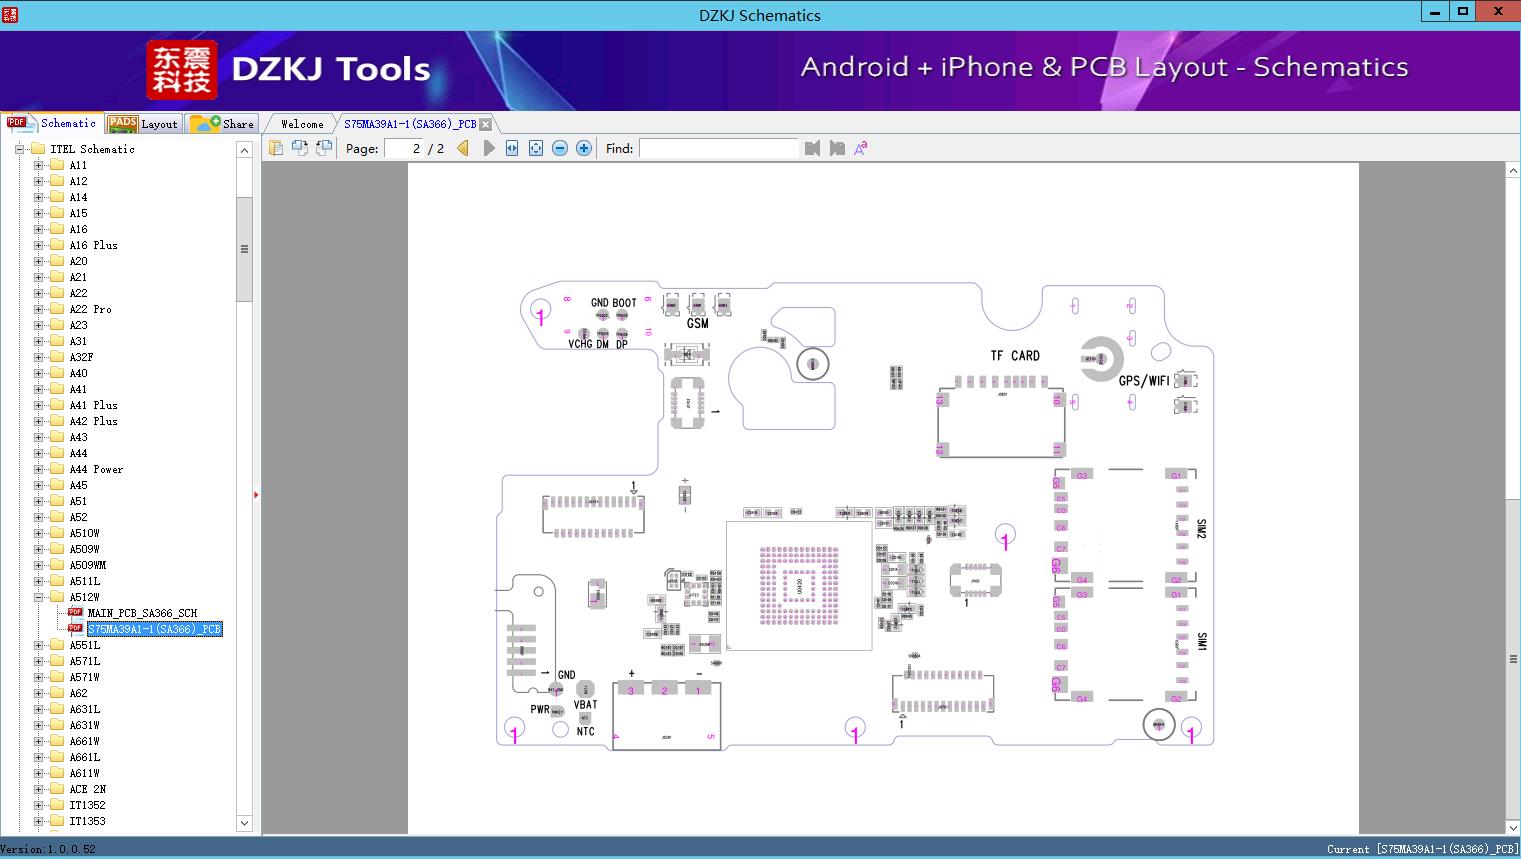This screenshot has height=859, width=1521.
Task: Expand the A16 Plus folder
Action: 39,245
